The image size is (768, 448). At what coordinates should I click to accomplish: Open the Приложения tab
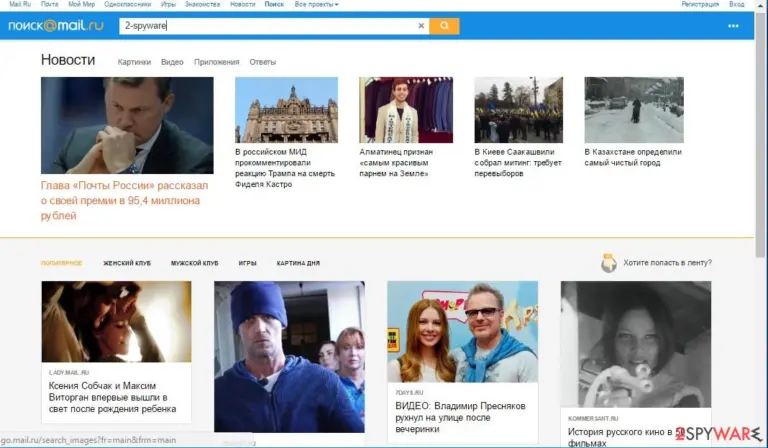(x=216, y=62)
